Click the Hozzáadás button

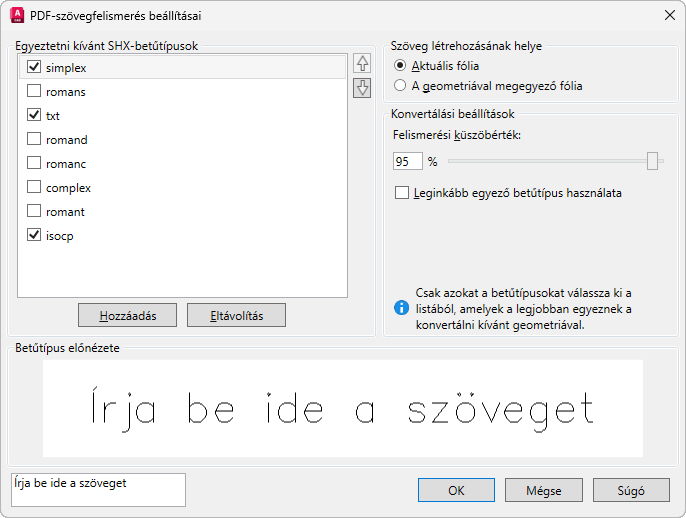pyautogui.click(x=127, y=315)
